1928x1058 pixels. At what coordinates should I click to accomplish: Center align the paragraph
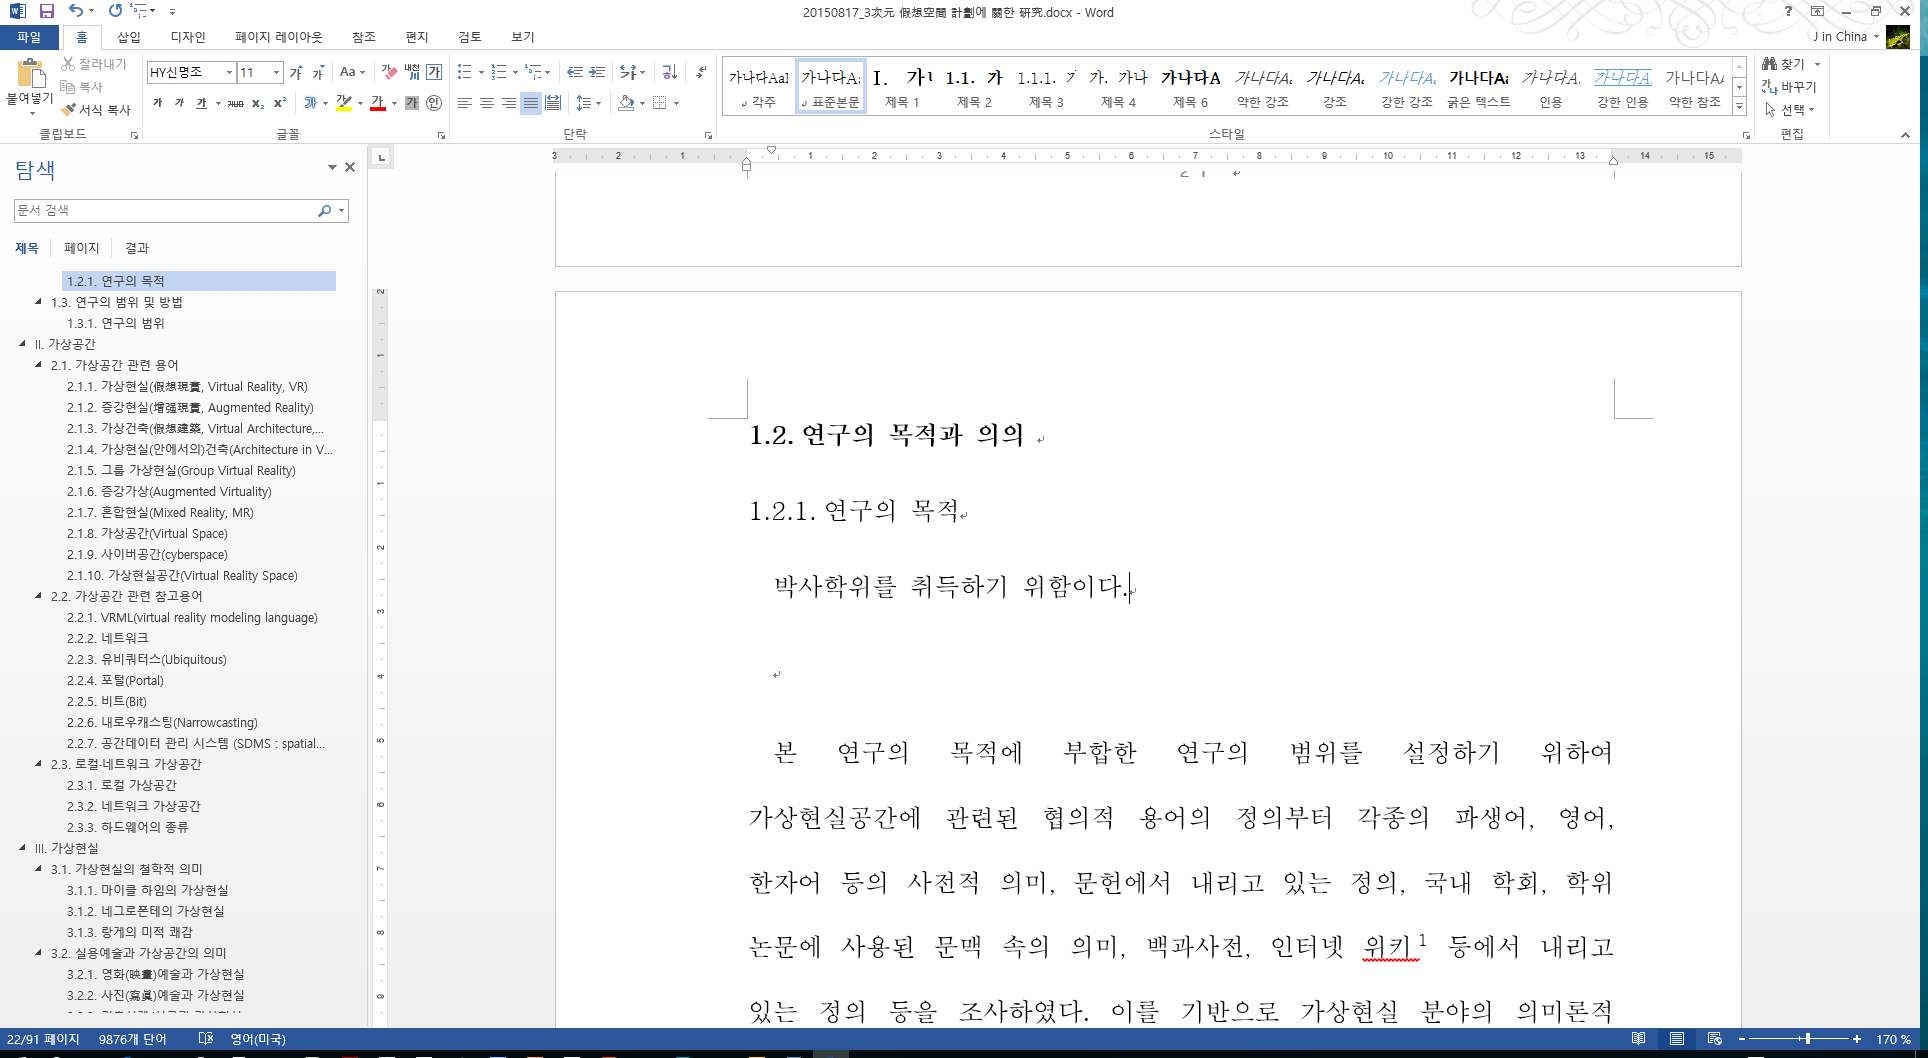tap(487, 102)
